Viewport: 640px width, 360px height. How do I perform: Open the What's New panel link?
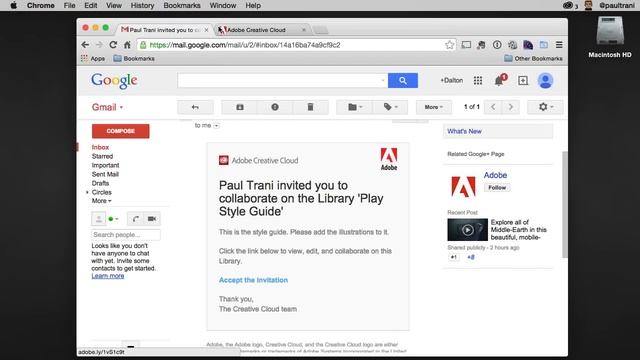tap(464, 131)
